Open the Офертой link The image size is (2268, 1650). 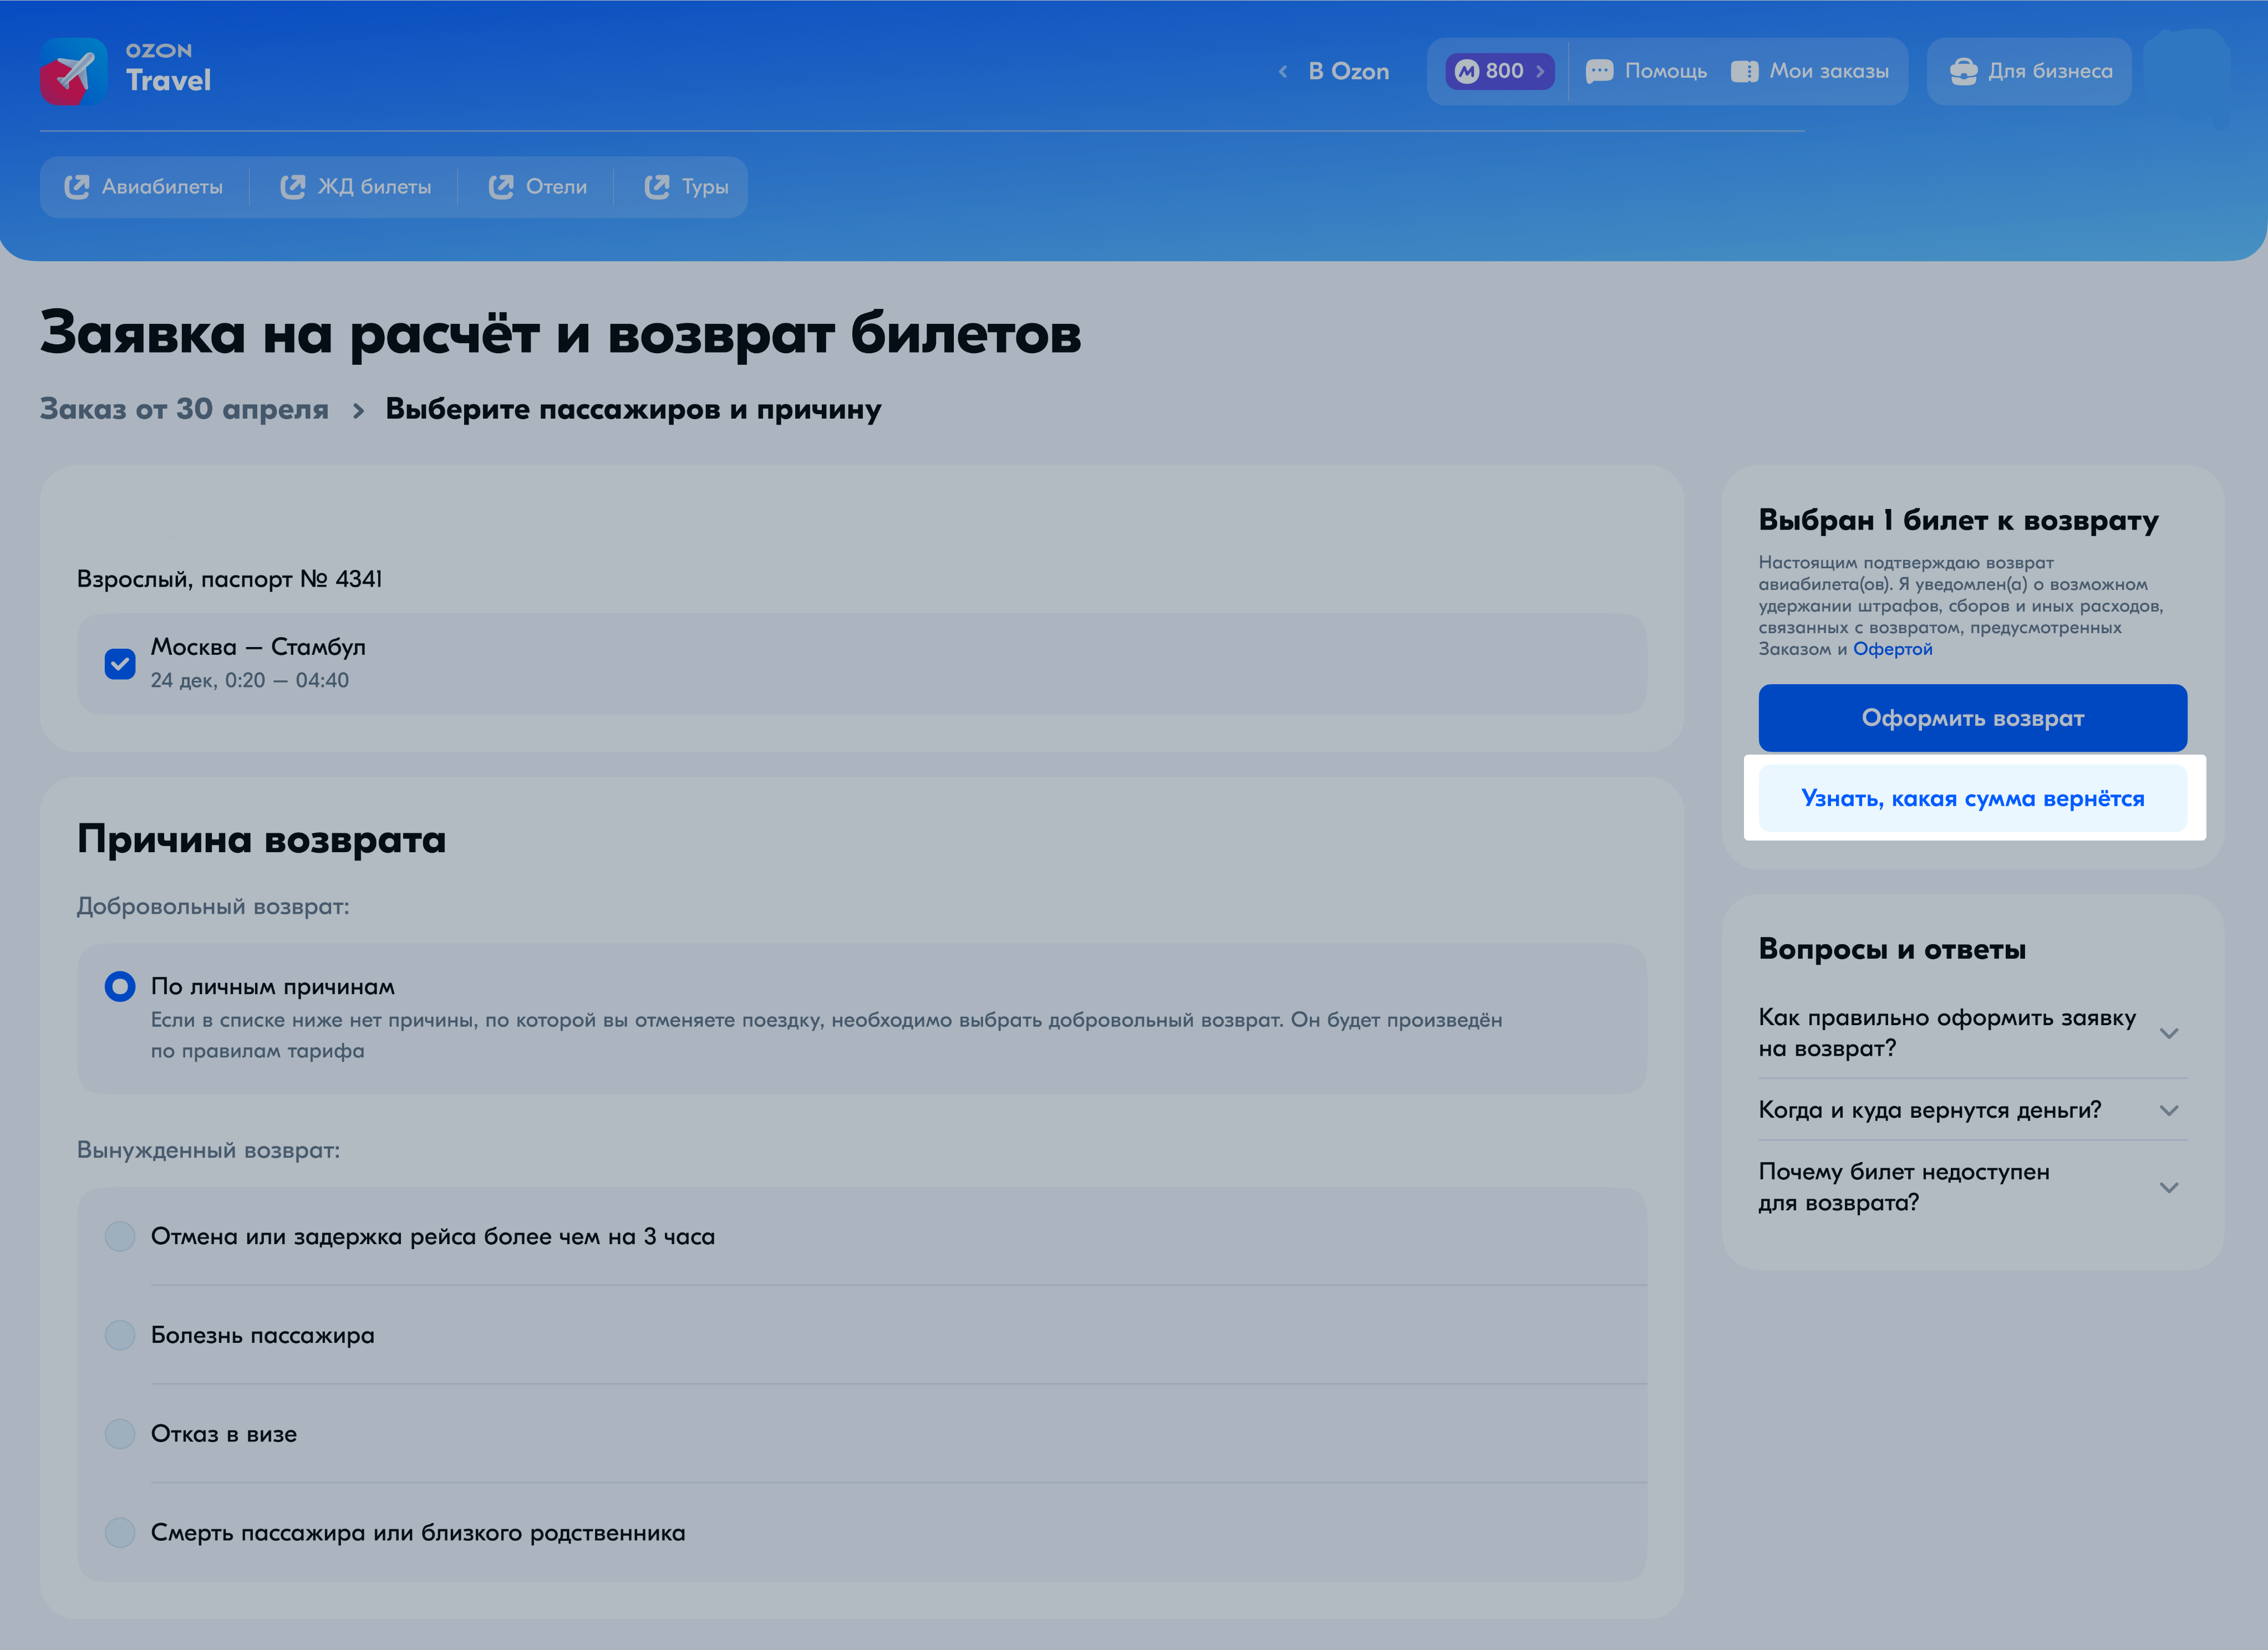[1893, 649]
